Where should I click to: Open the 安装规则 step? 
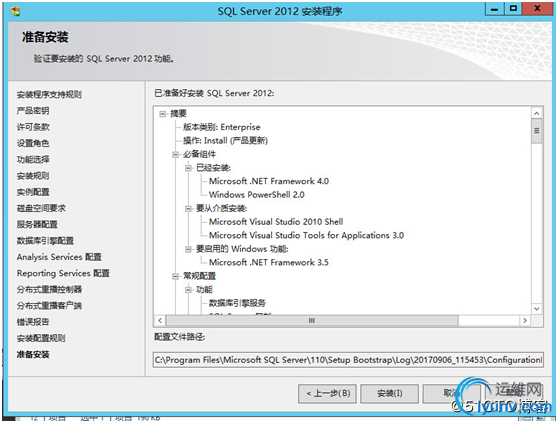[33, 176]
